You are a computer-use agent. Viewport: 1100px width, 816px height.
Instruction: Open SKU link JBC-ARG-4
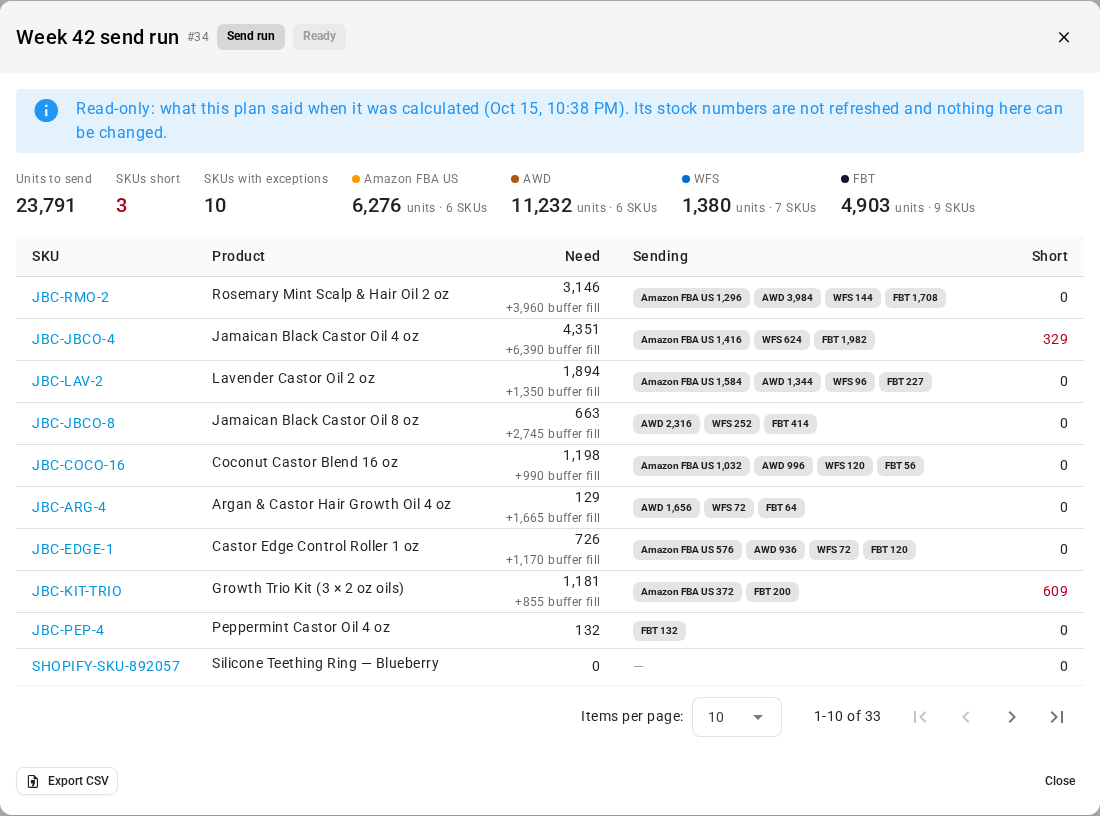pyautogui.click(x=69, y=508)
